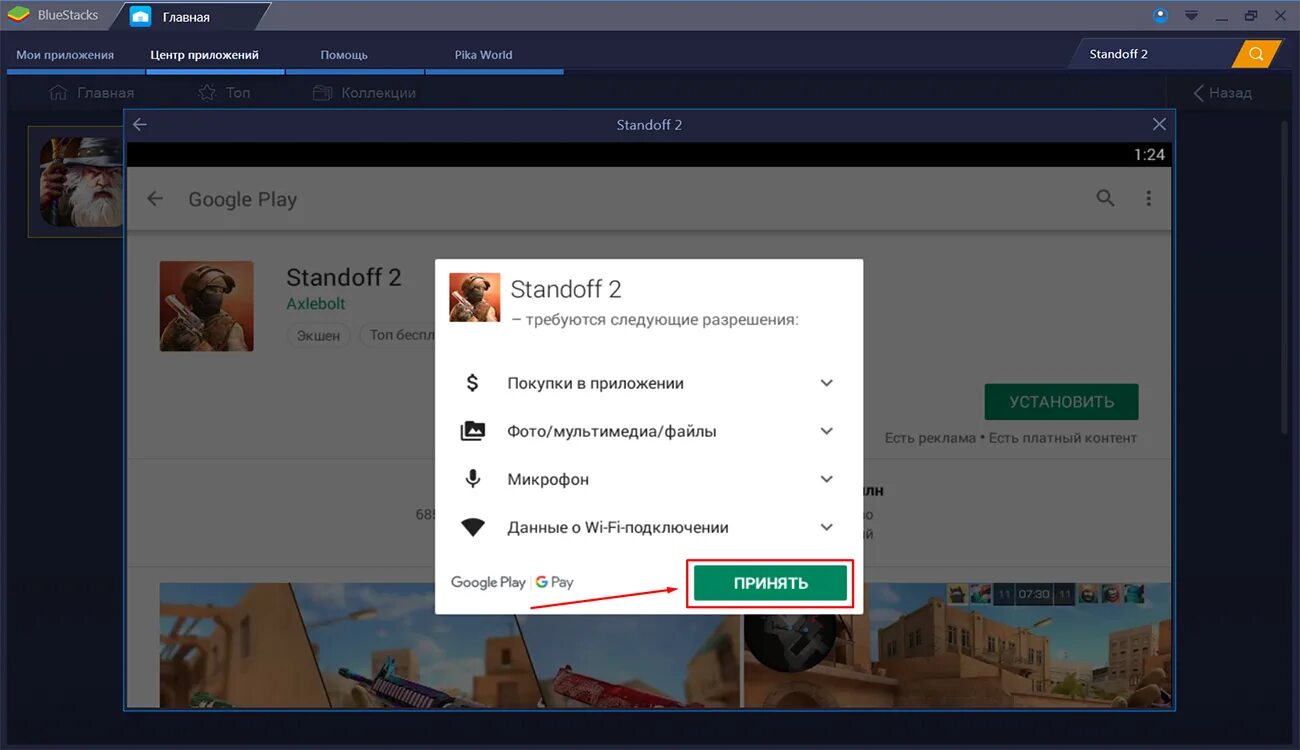Click the Google Play title text
The width and height of the screenshot is (1300, 750).
[243, 199]
